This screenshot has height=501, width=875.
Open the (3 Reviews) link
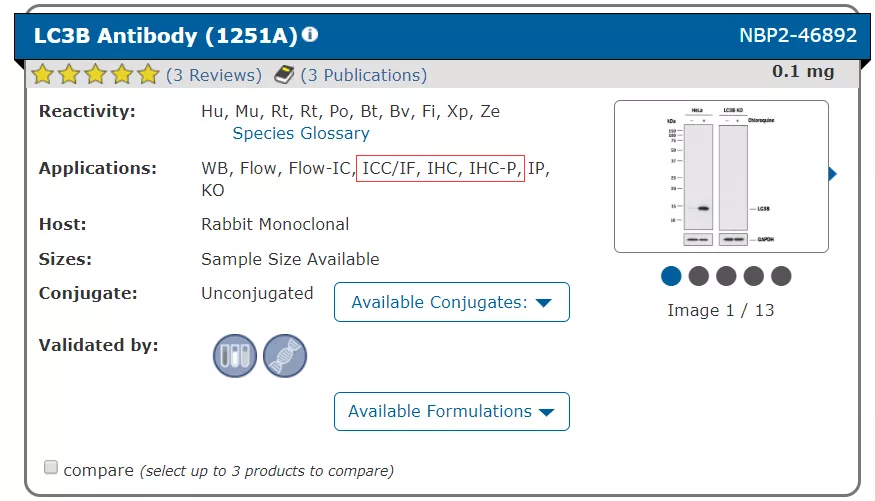[x=214, y=75]
